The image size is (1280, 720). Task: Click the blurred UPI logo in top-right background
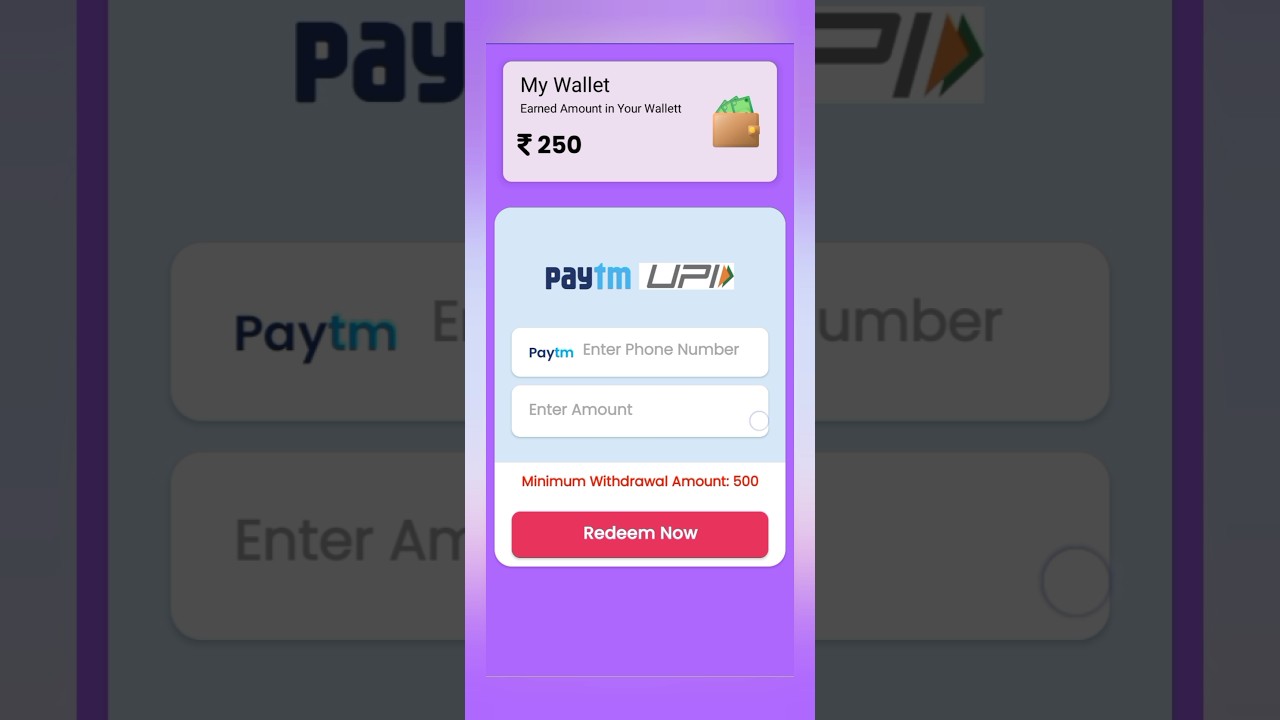(x=900, y=56)
